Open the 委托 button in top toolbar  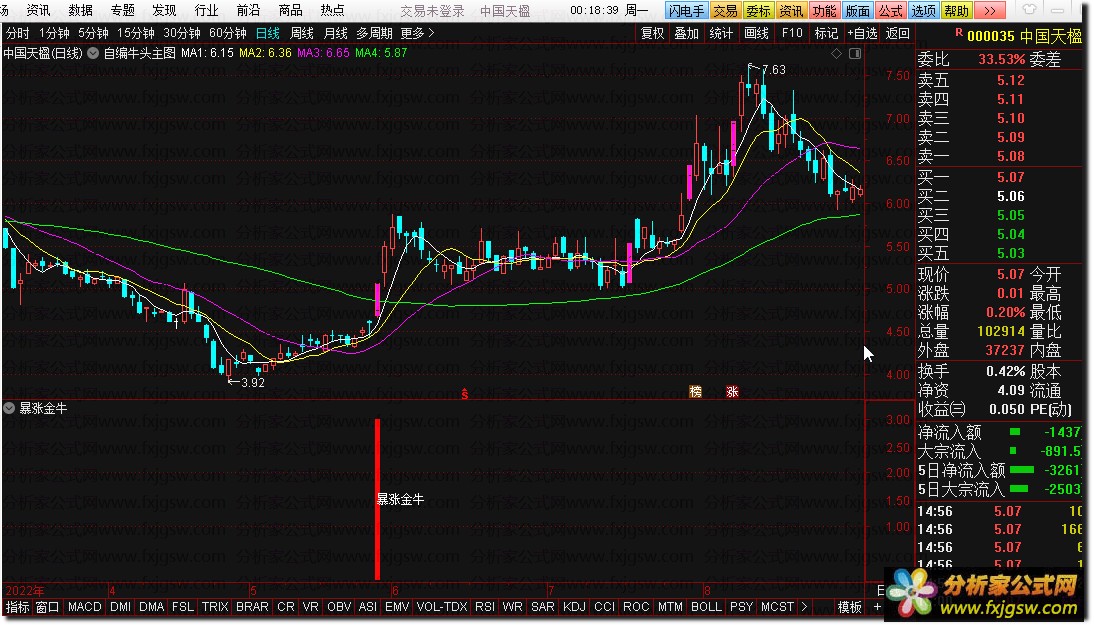(758, 10)
